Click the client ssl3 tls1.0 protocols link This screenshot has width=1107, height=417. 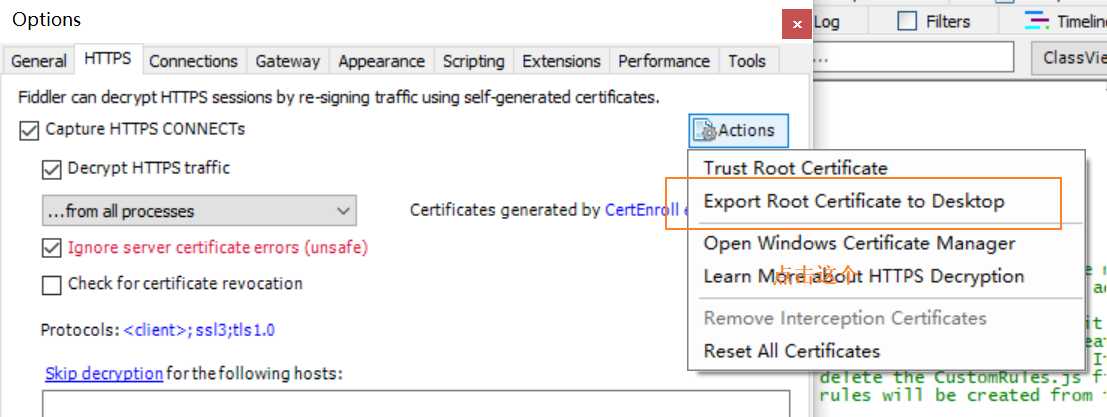(x=199, y=330)
